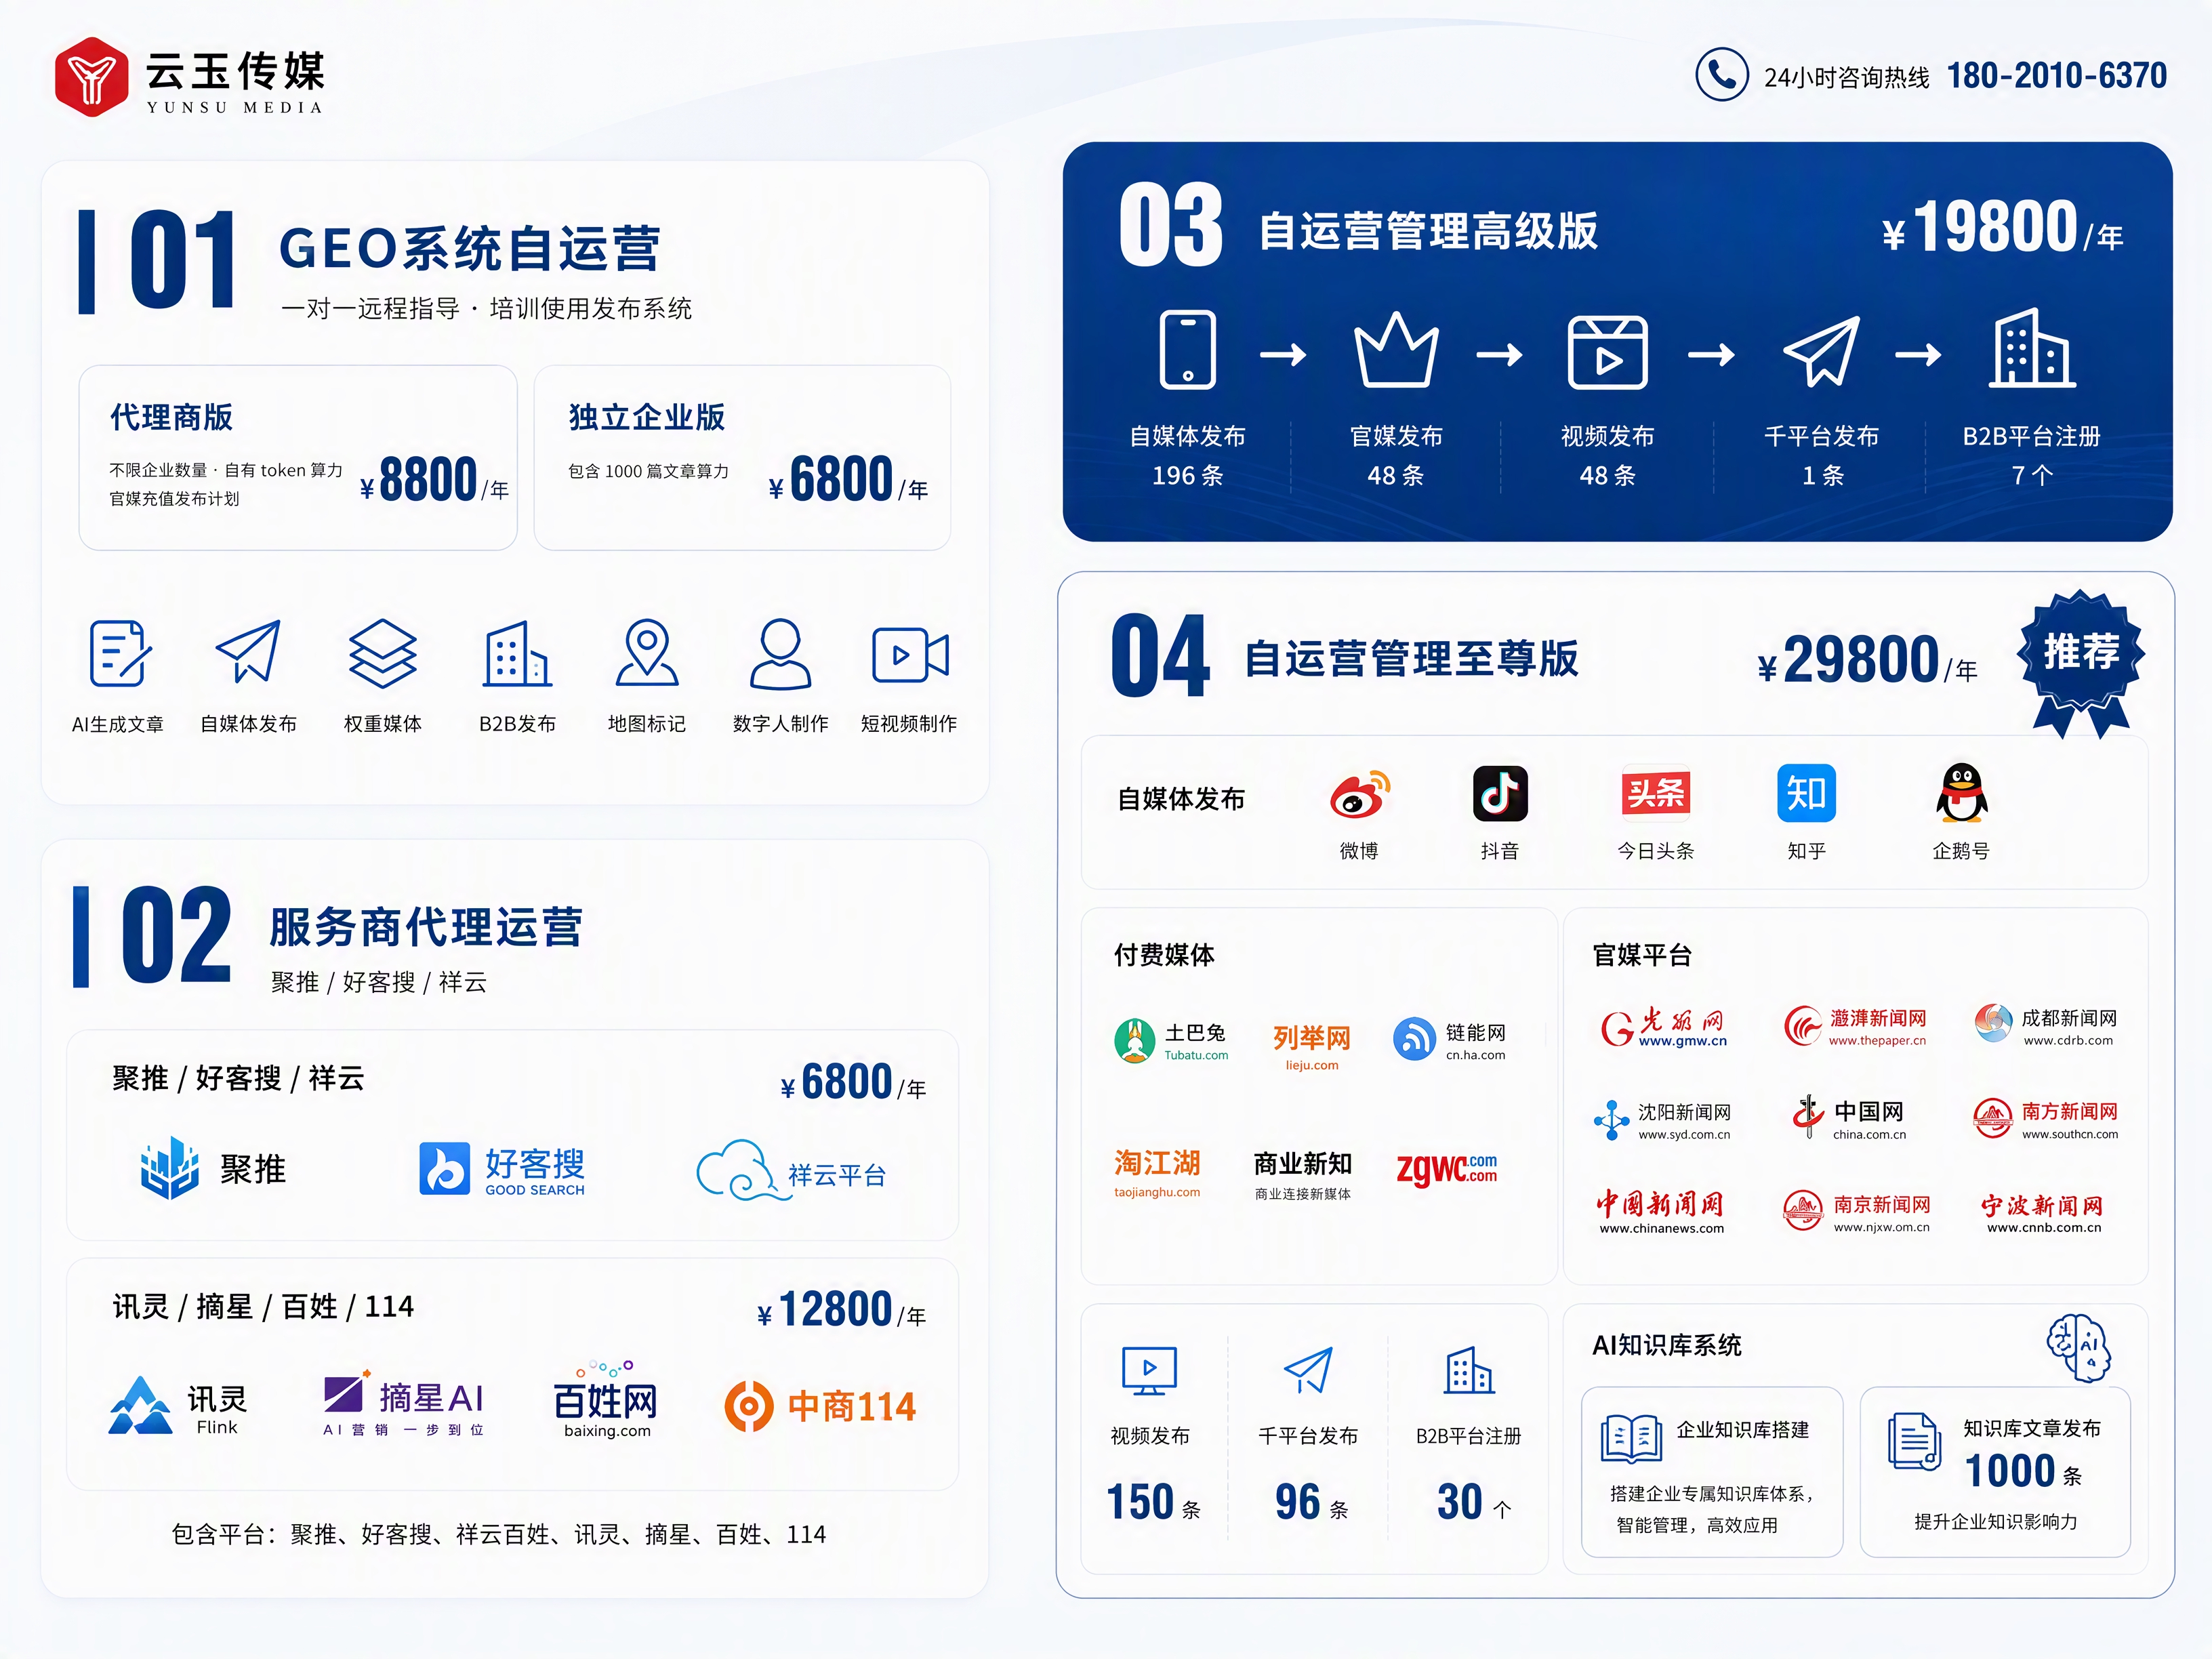Screen dimensions: 2212x1659
Task: Open the 澎湃新闻网 thepaper.cn link
Action: [x=1855, y=1027]
